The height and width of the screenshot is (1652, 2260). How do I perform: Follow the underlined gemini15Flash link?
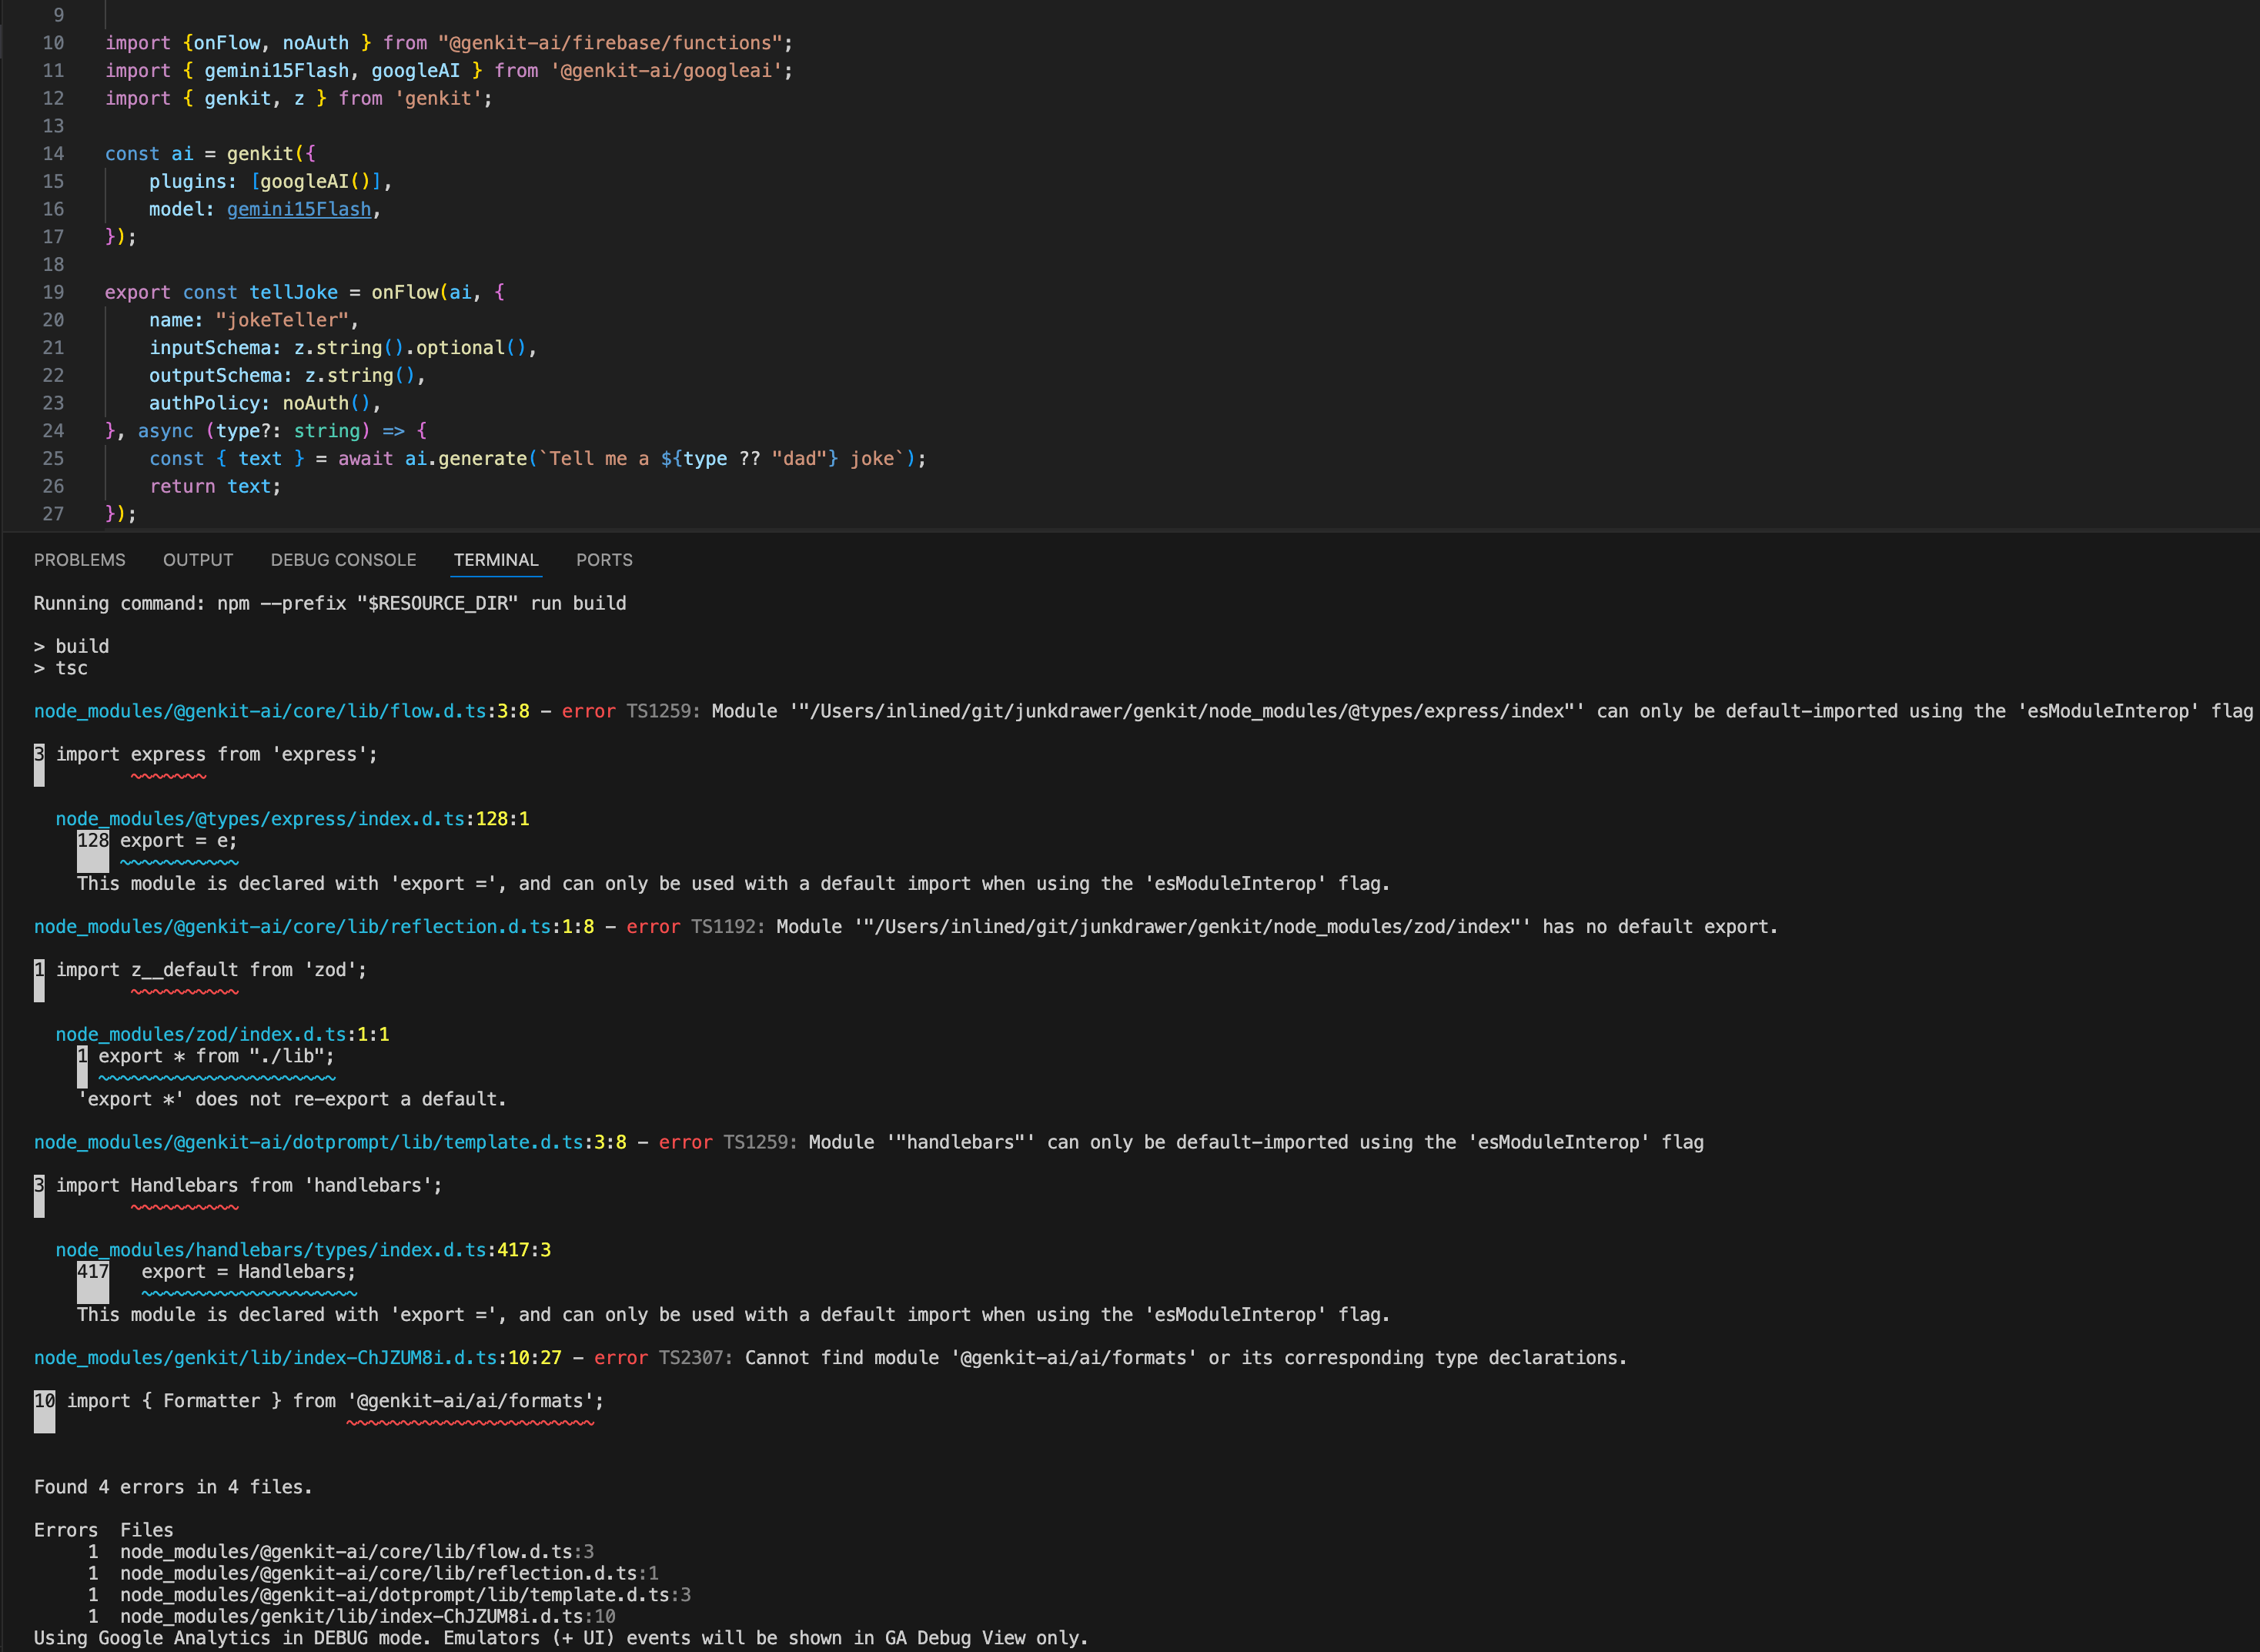point(299,209)
